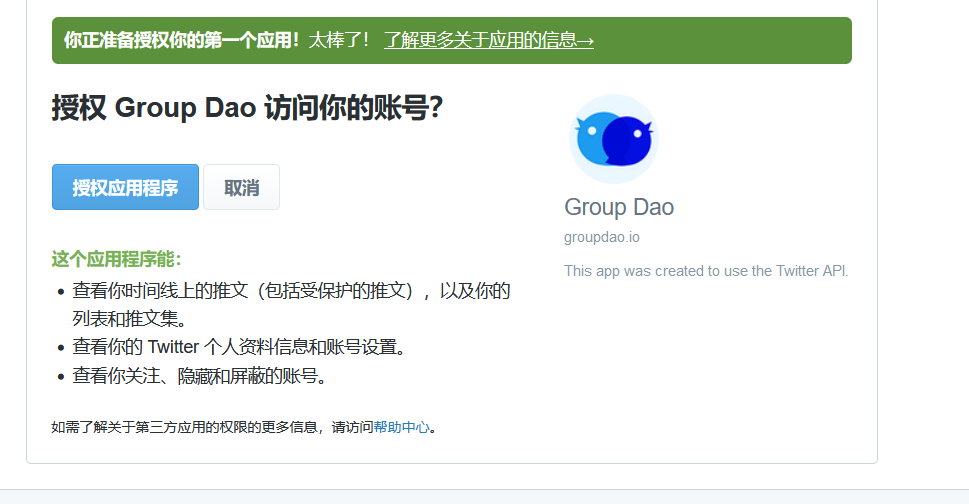This screenshot has height=504, width=969.
Task: Click the footer text 如需了解关于第三方应用的权限的更多信息
Action: pos(184,427)
